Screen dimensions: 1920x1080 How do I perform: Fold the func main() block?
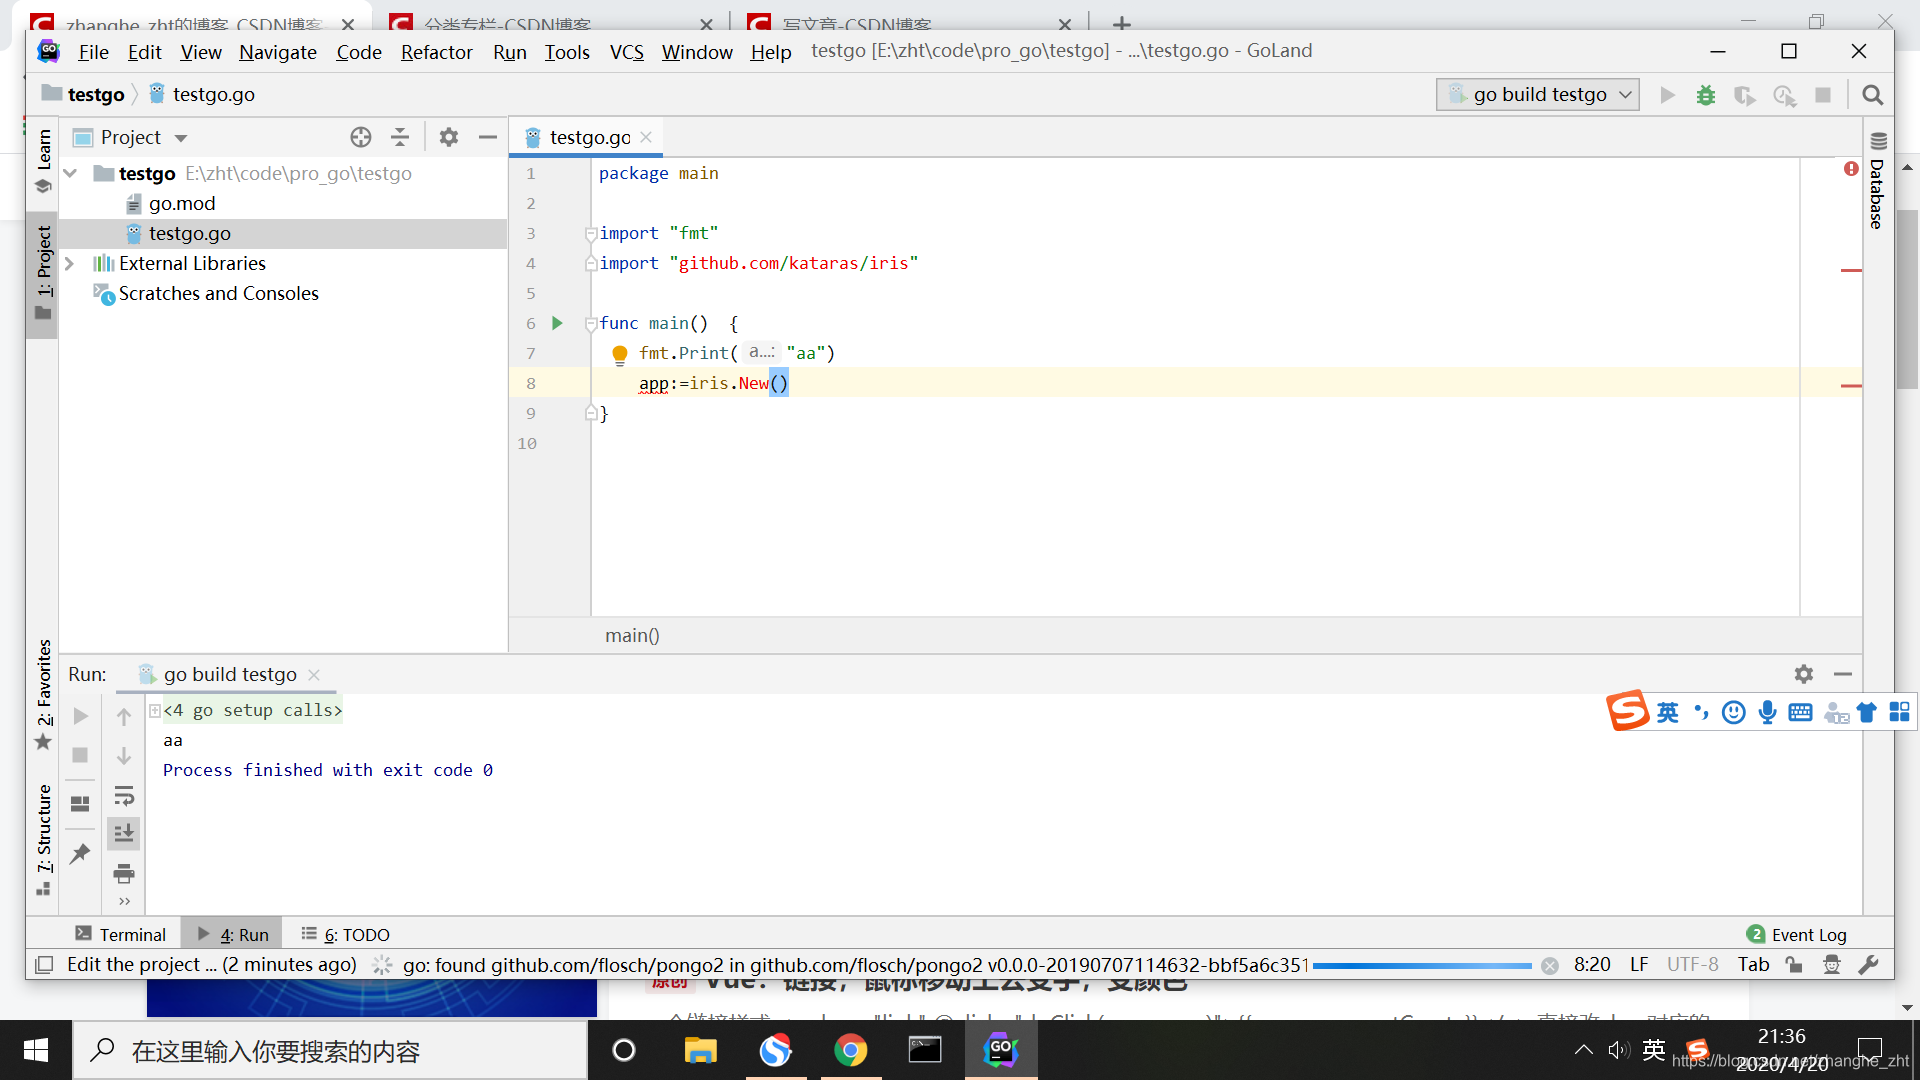point(591,324)
